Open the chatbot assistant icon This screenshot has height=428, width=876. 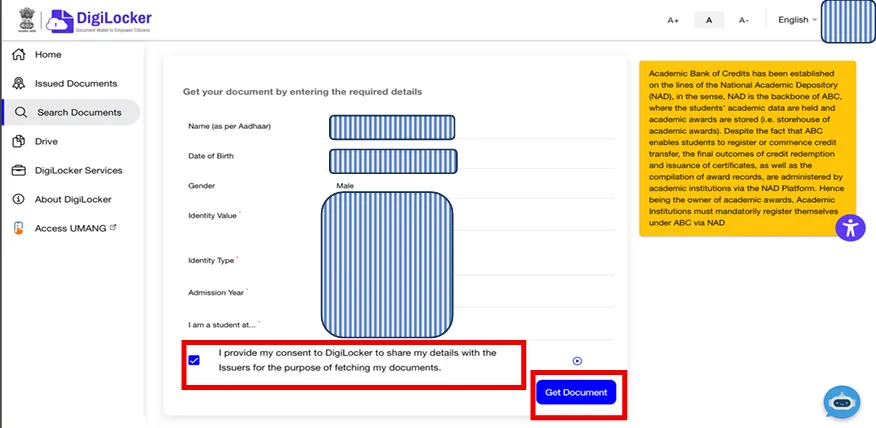coord(841,402)
